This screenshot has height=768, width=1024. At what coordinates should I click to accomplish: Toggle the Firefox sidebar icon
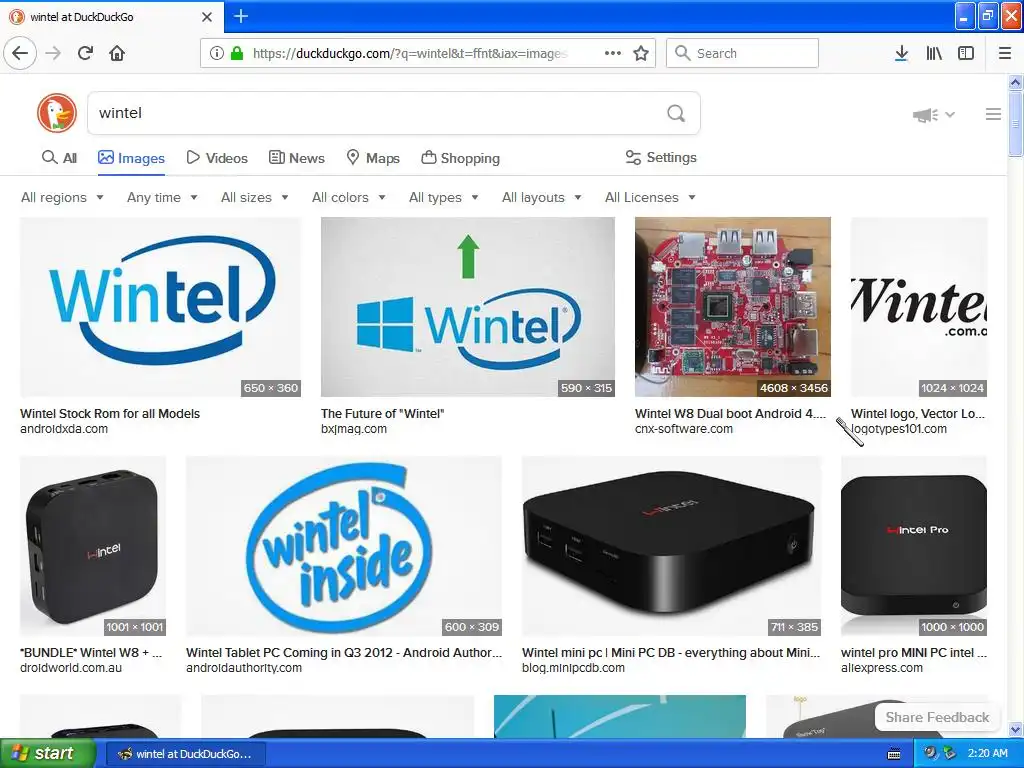pyautogui.click(x=966, y=53)
